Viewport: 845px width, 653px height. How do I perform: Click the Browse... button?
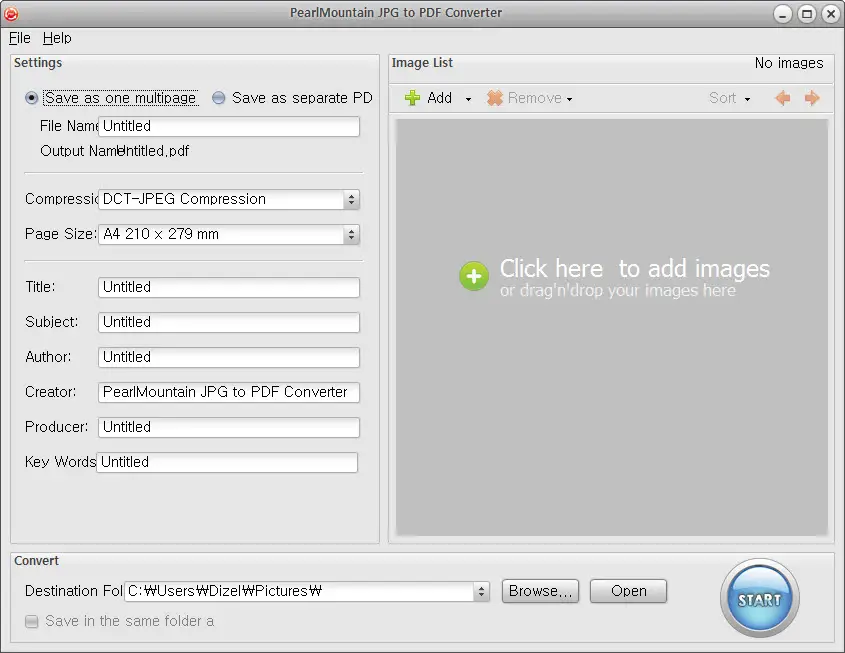[x=540, y=591]
